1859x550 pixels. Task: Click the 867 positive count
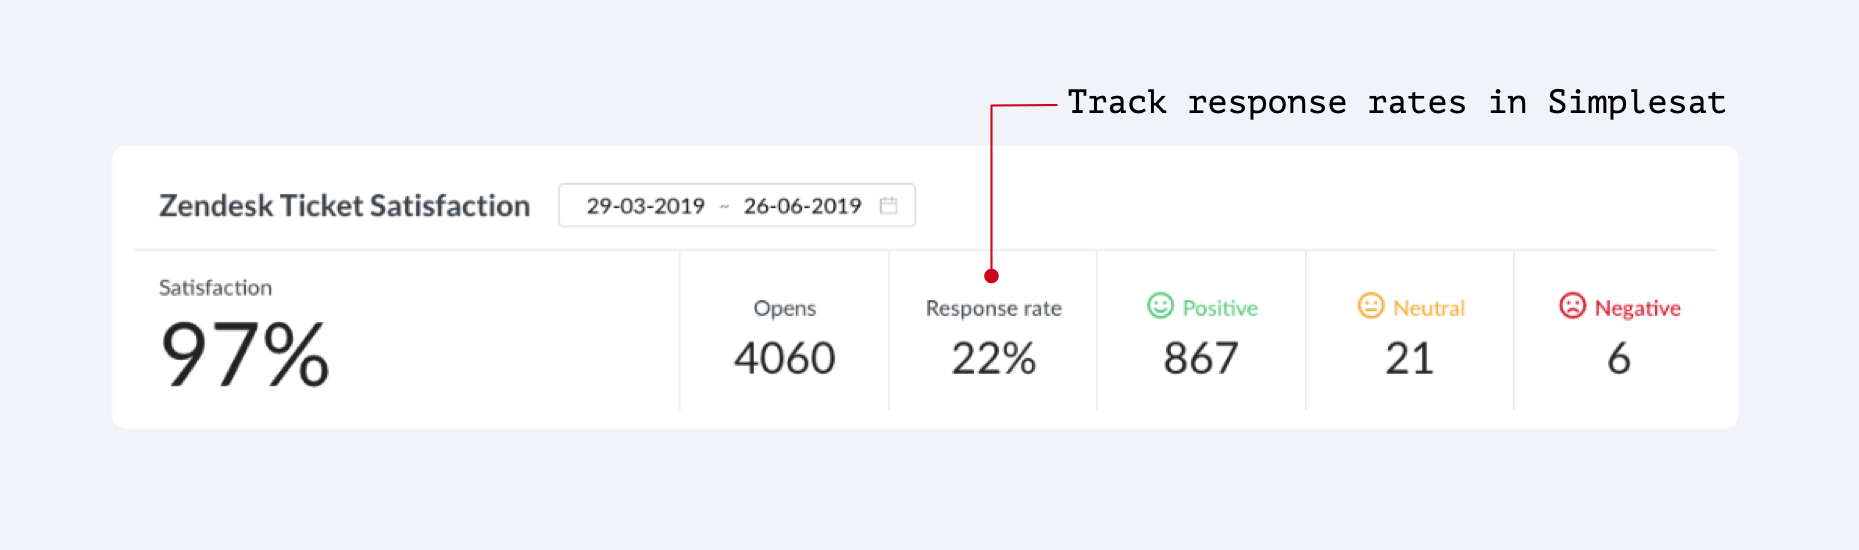coord(1201,358)
